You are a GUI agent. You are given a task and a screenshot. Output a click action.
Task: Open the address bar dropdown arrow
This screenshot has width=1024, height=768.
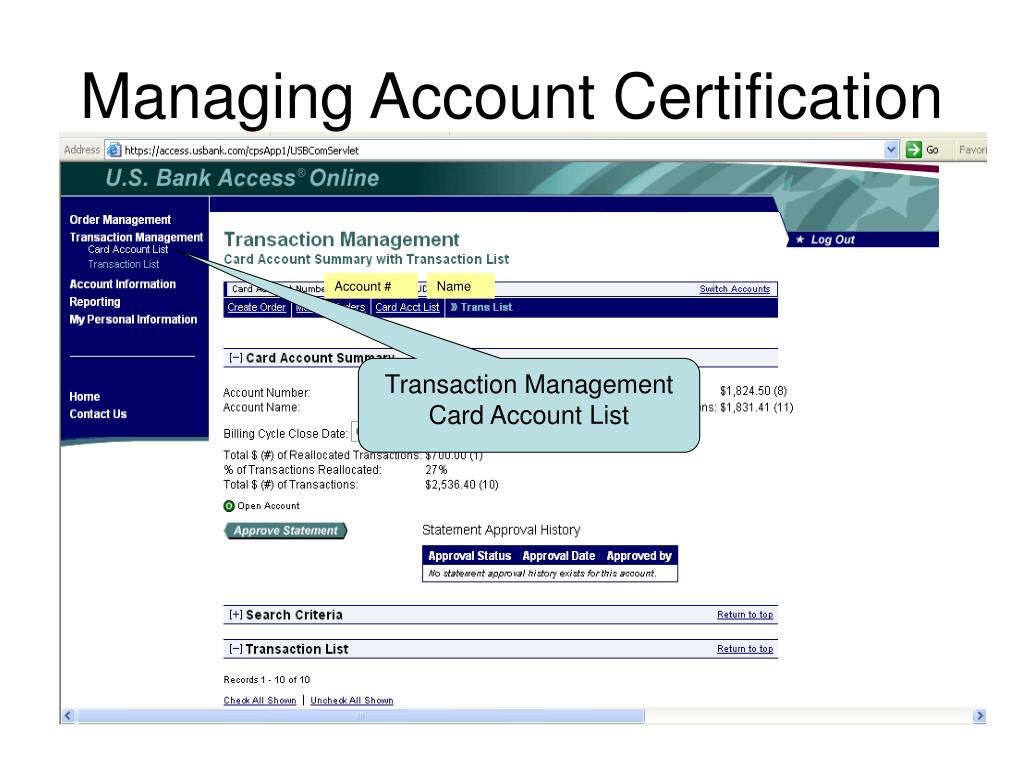tap(891, 150)
